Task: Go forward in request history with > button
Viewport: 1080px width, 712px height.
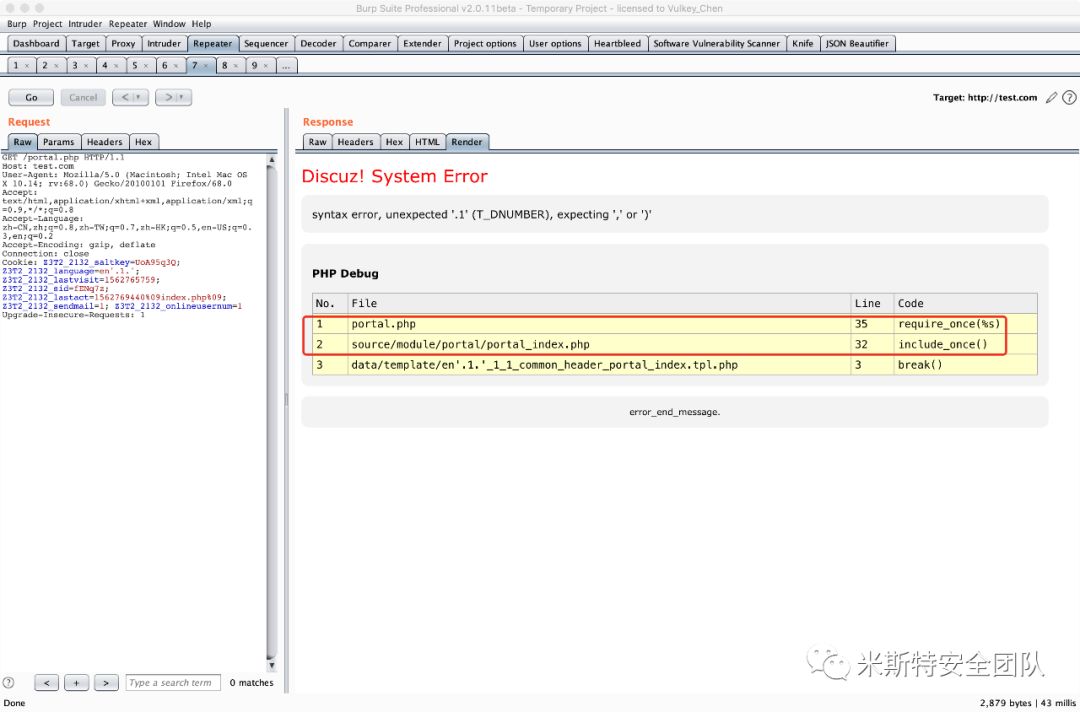Action: (167, 98)
